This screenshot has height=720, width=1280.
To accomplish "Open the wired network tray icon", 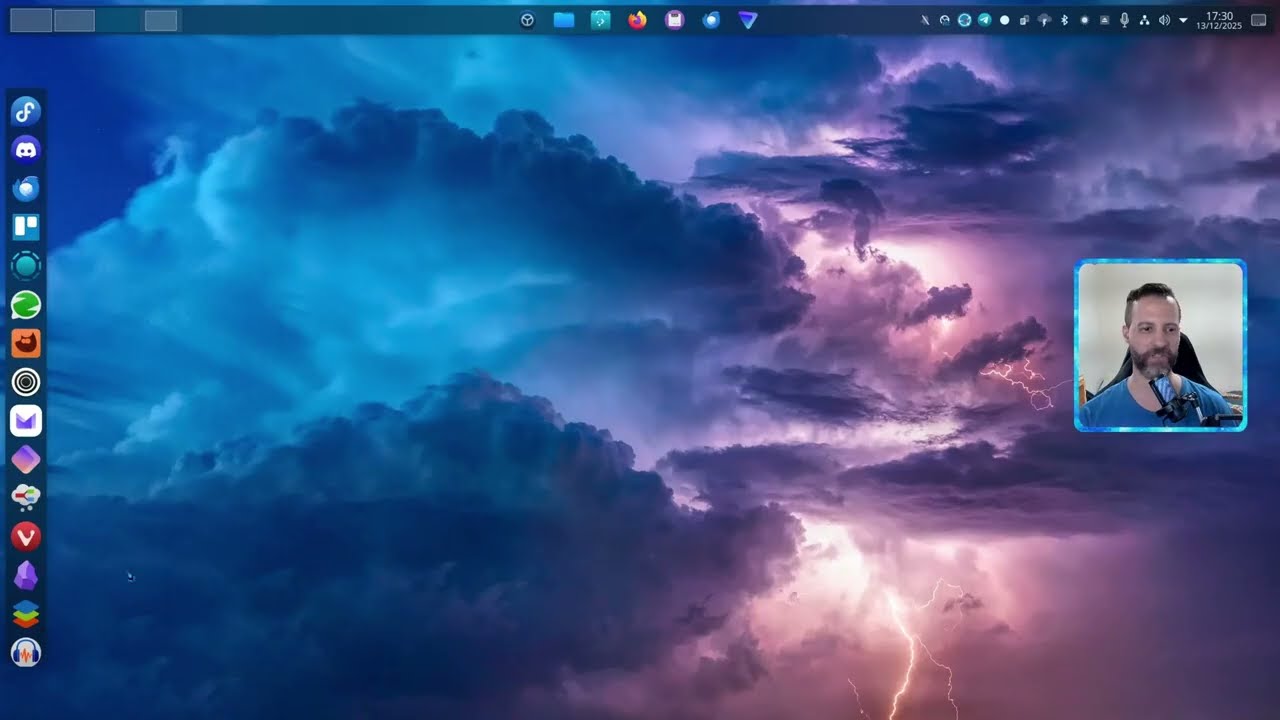I will point(1144,20).
